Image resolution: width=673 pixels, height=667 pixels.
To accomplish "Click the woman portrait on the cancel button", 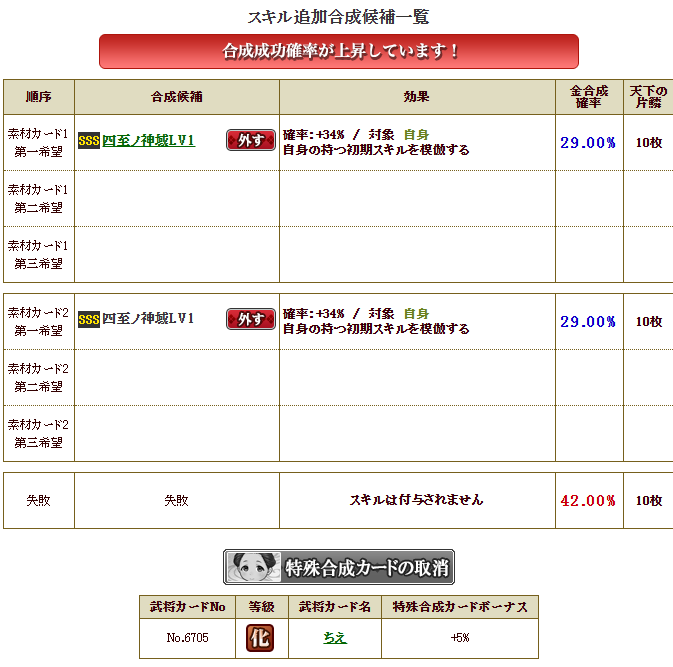I will pos(254,567).
